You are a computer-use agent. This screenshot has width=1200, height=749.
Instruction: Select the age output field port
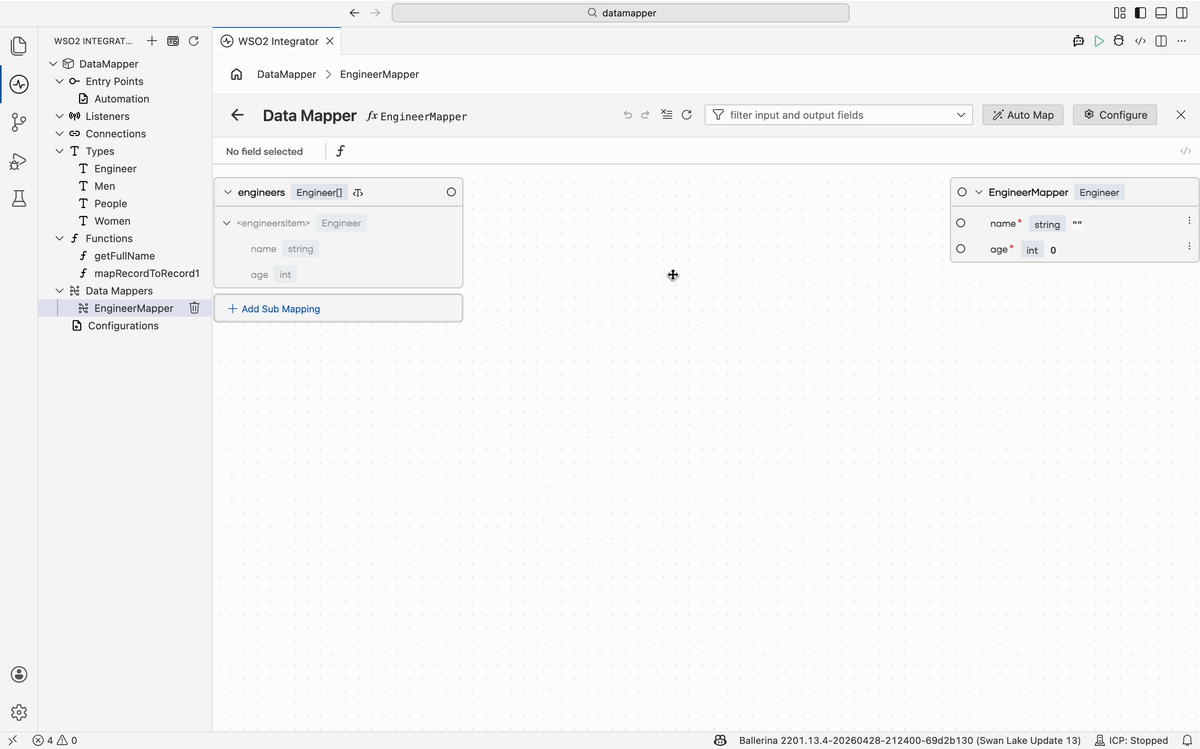coord(961,249)
